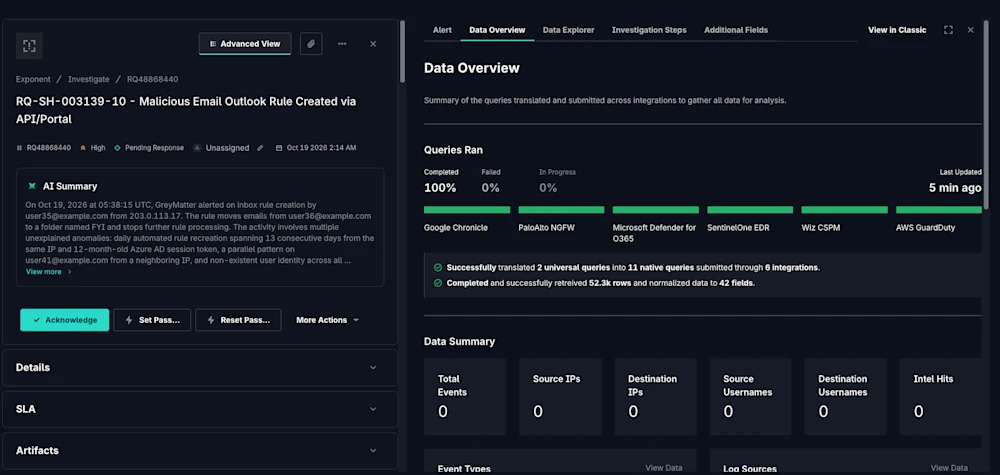Viewport: 1000px width, 475px height.
Task: Click the Unassigned user avatar icon
Action: point(197,148)
